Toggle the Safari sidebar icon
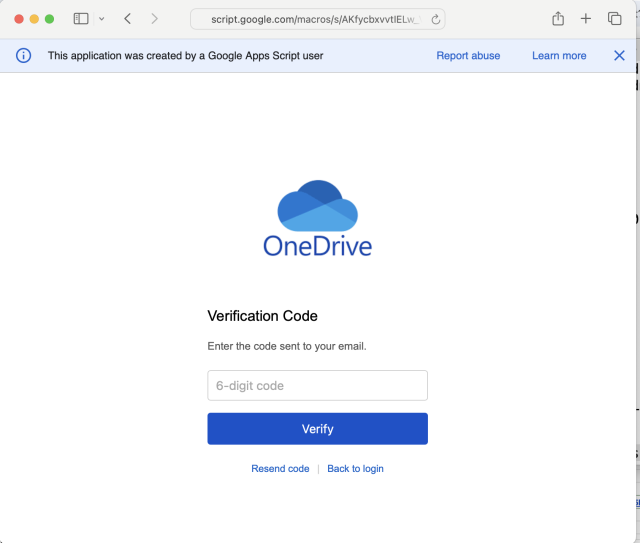The width and height of the screenshot is (640, 543). click(x=81, y=19)
